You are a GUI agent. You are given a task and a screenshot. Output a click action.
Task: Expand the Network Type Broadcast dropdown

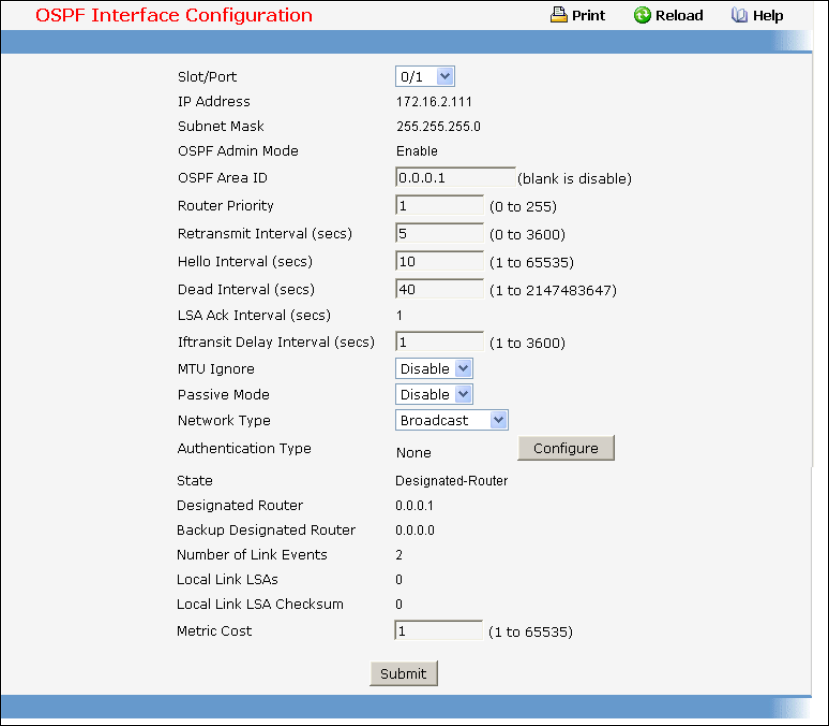453,421
